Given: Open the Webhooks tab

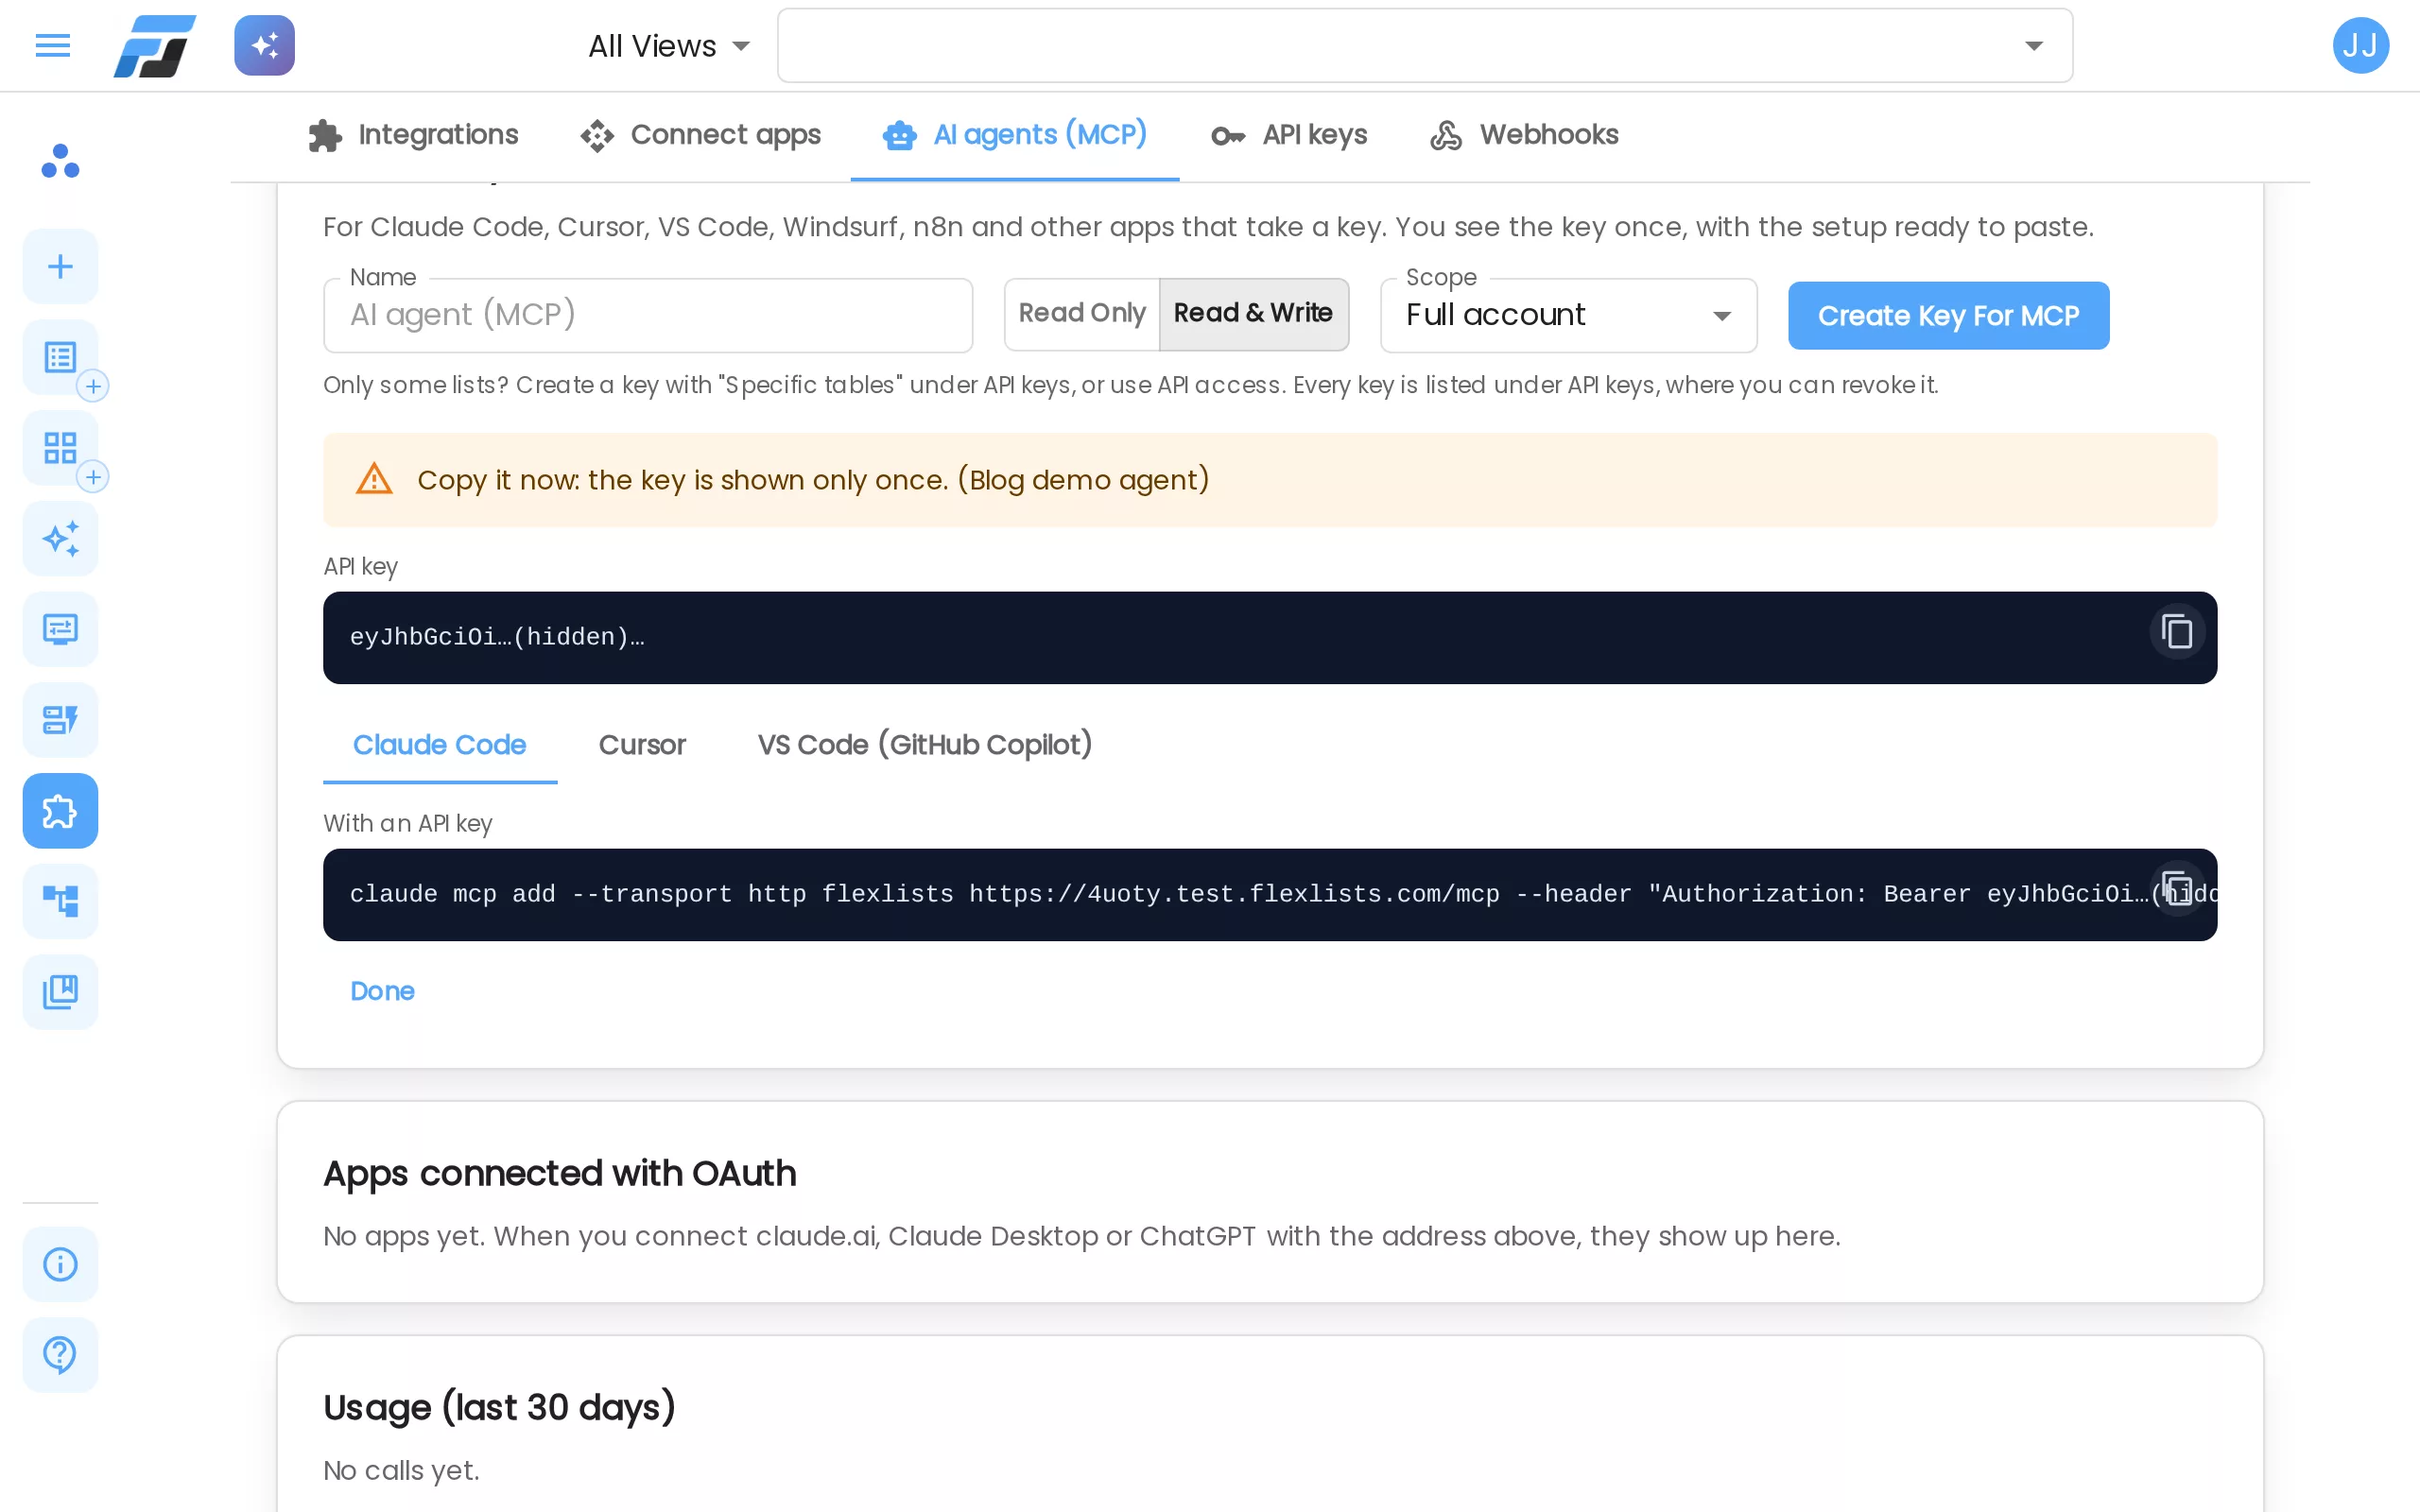Looking at the screenshot, I should click(1524, 135).
